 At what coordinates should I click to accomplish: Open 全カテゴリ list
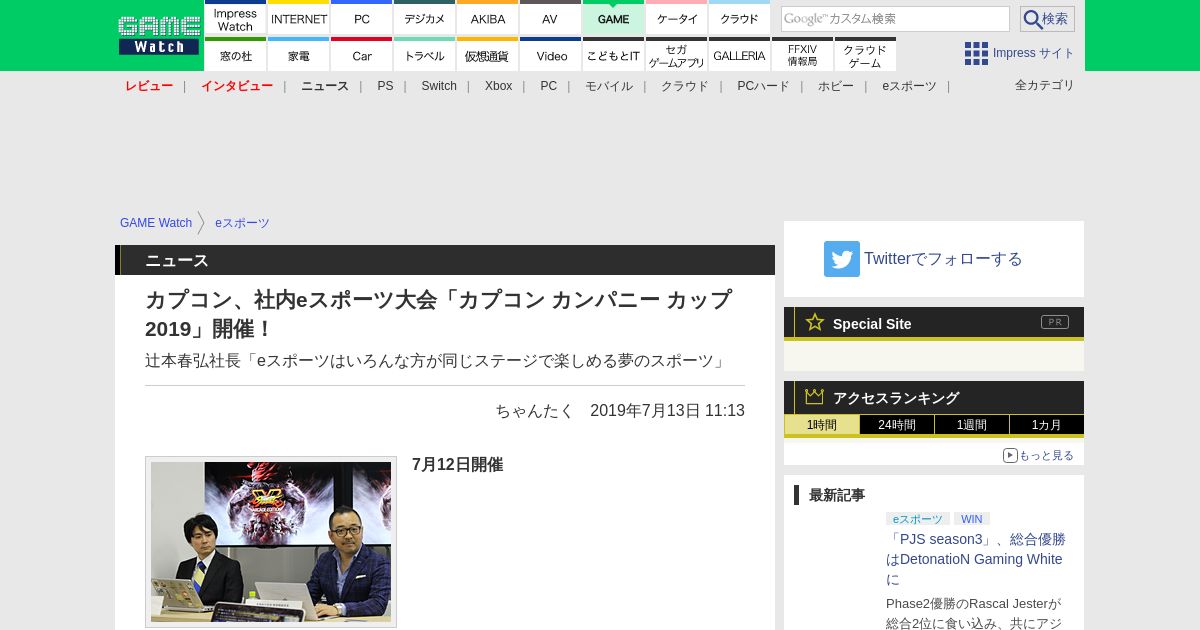click(x=1045, y=85)
